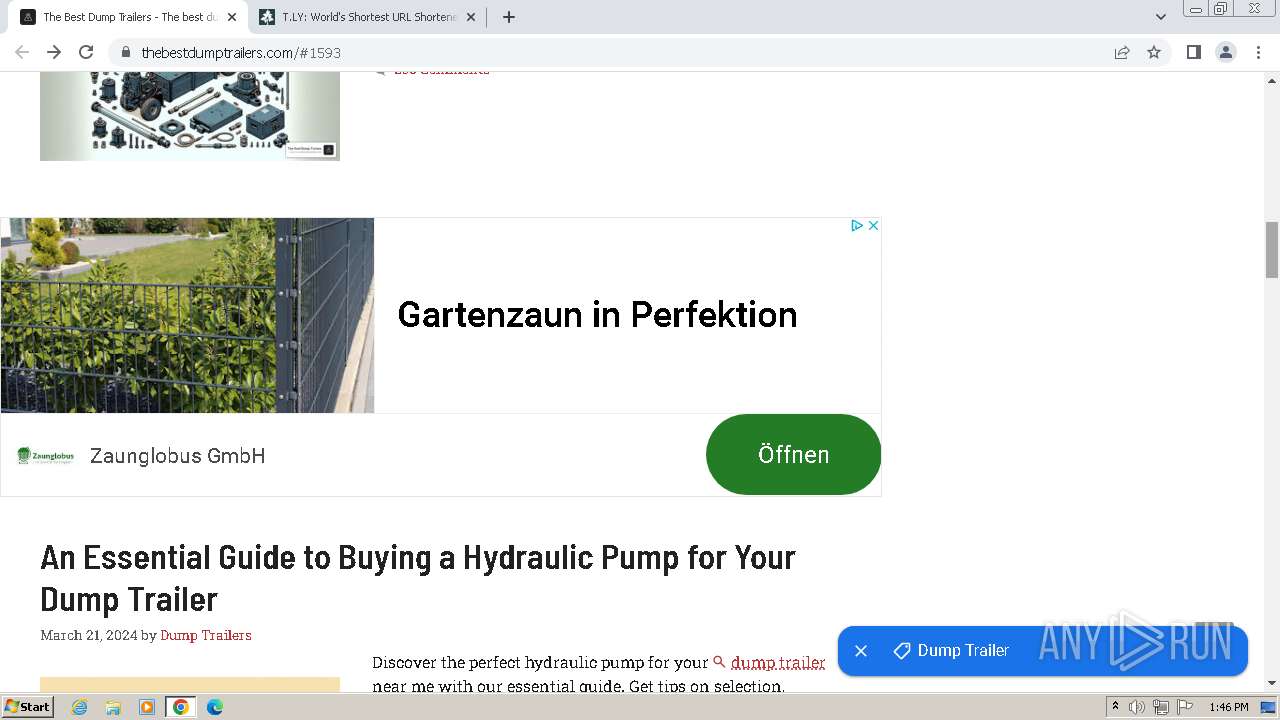Screen dimensions: 1280x720
Task: Open File Explorer from the taskbar
Action: pyautogui.click(x=113, y=707)
